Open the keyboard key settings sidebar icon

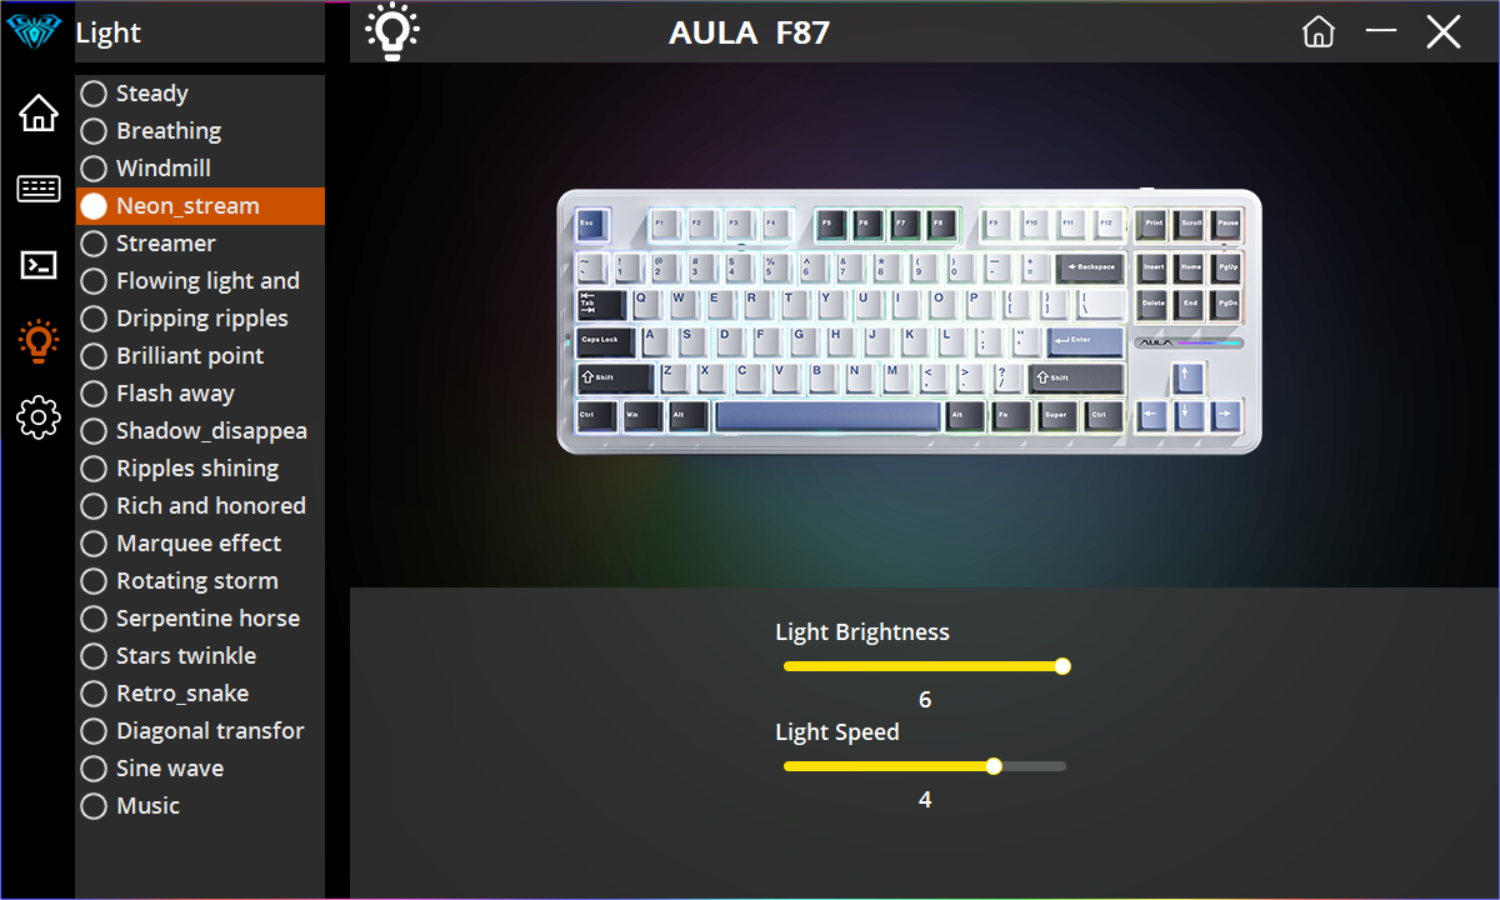coord(38,188)
